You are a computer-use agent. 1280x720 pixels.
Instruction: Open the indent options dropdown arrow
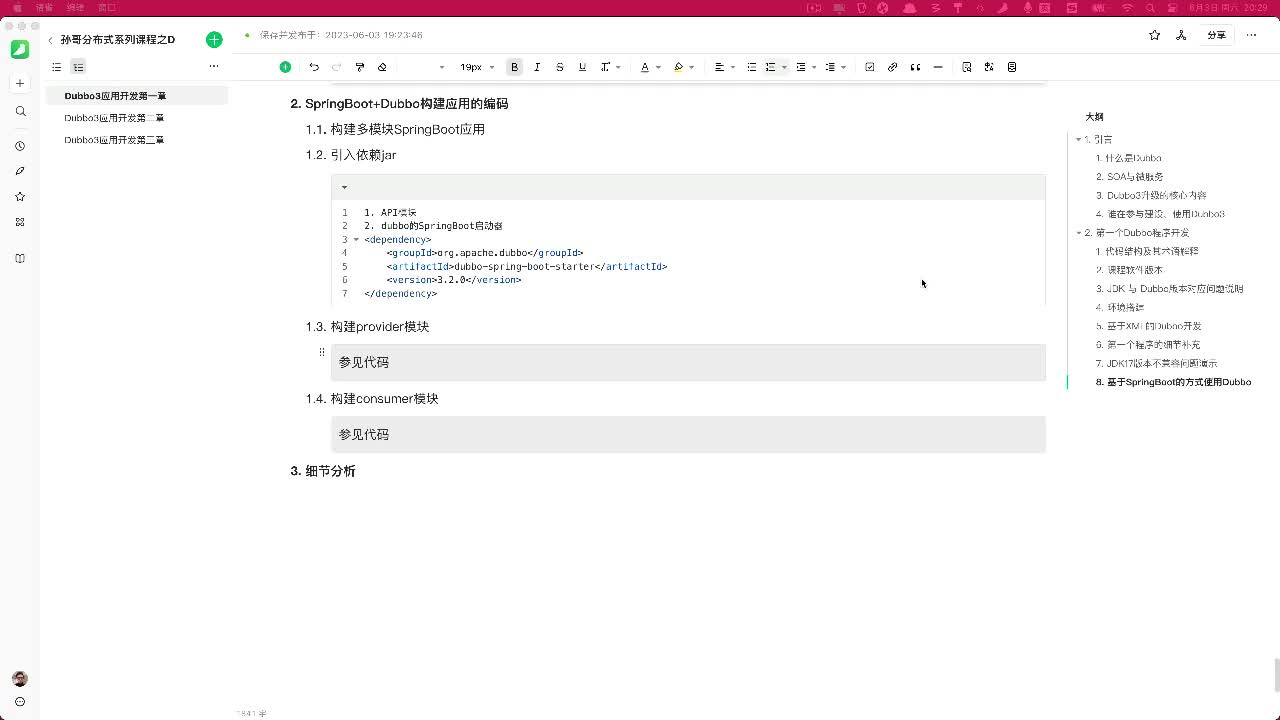pyautogui.click(x=814, y=67)
